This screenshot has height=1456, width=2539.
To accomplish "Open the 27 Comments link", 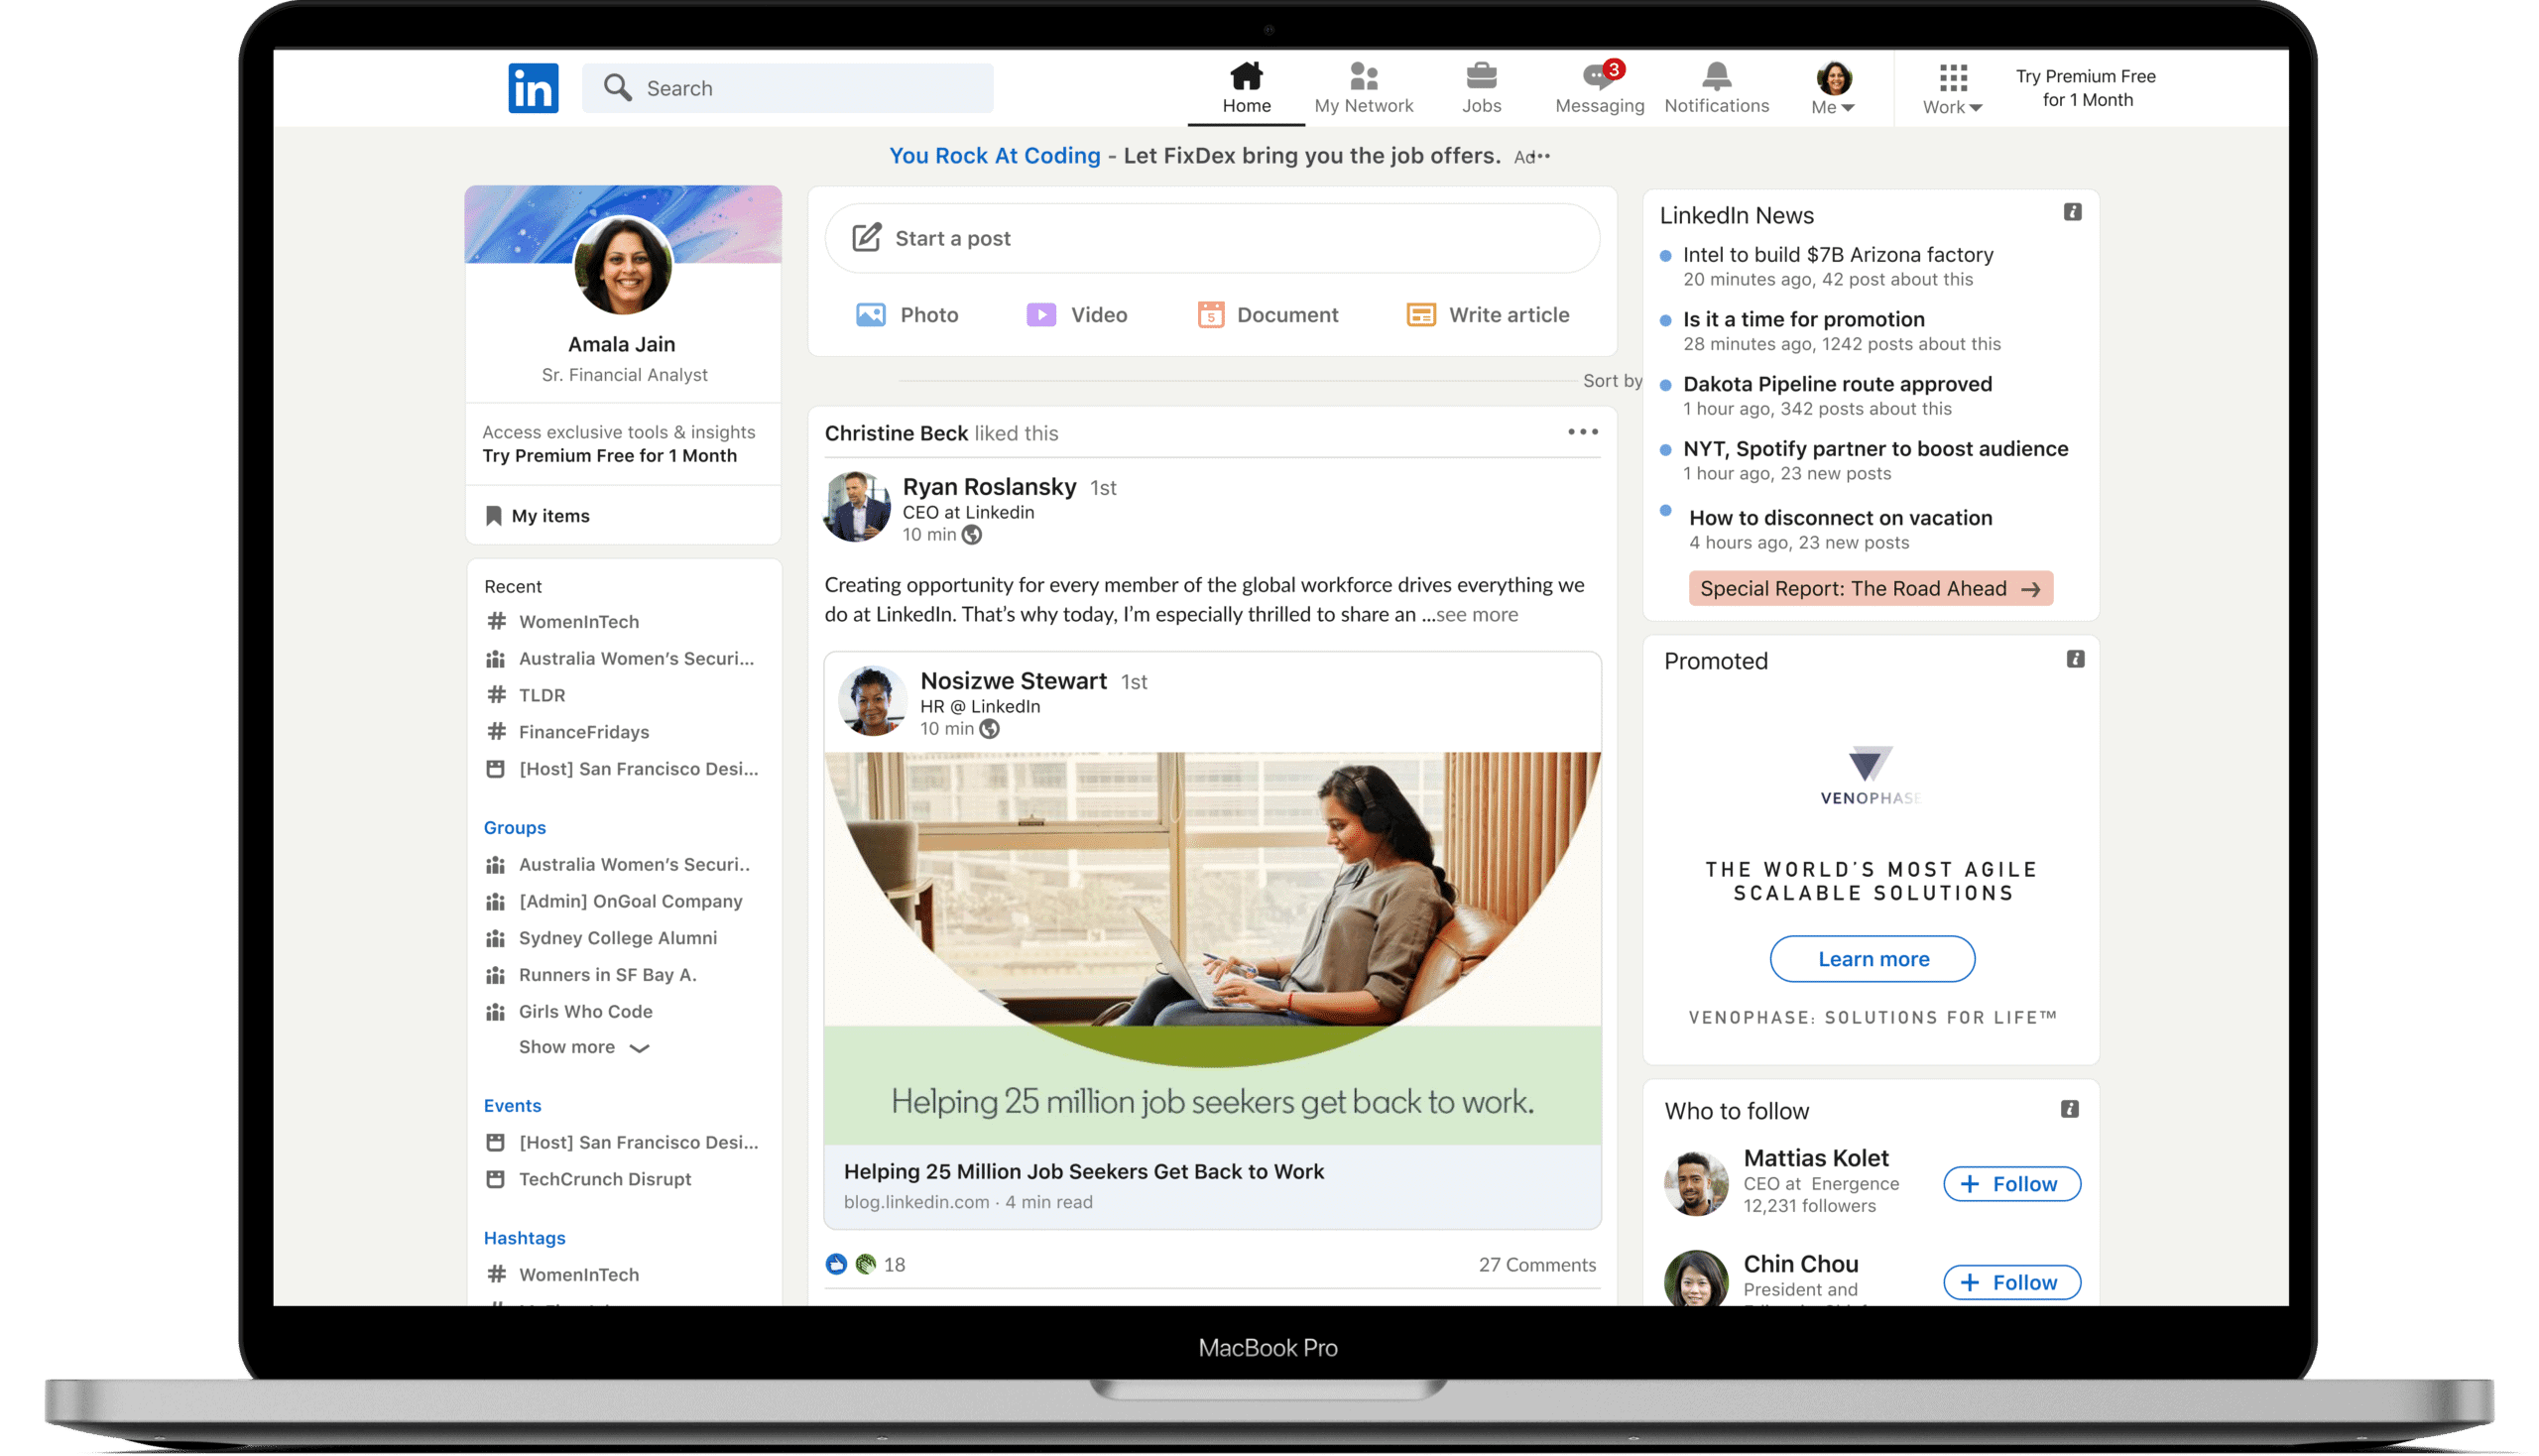I will click(x=1537, y=1265).
